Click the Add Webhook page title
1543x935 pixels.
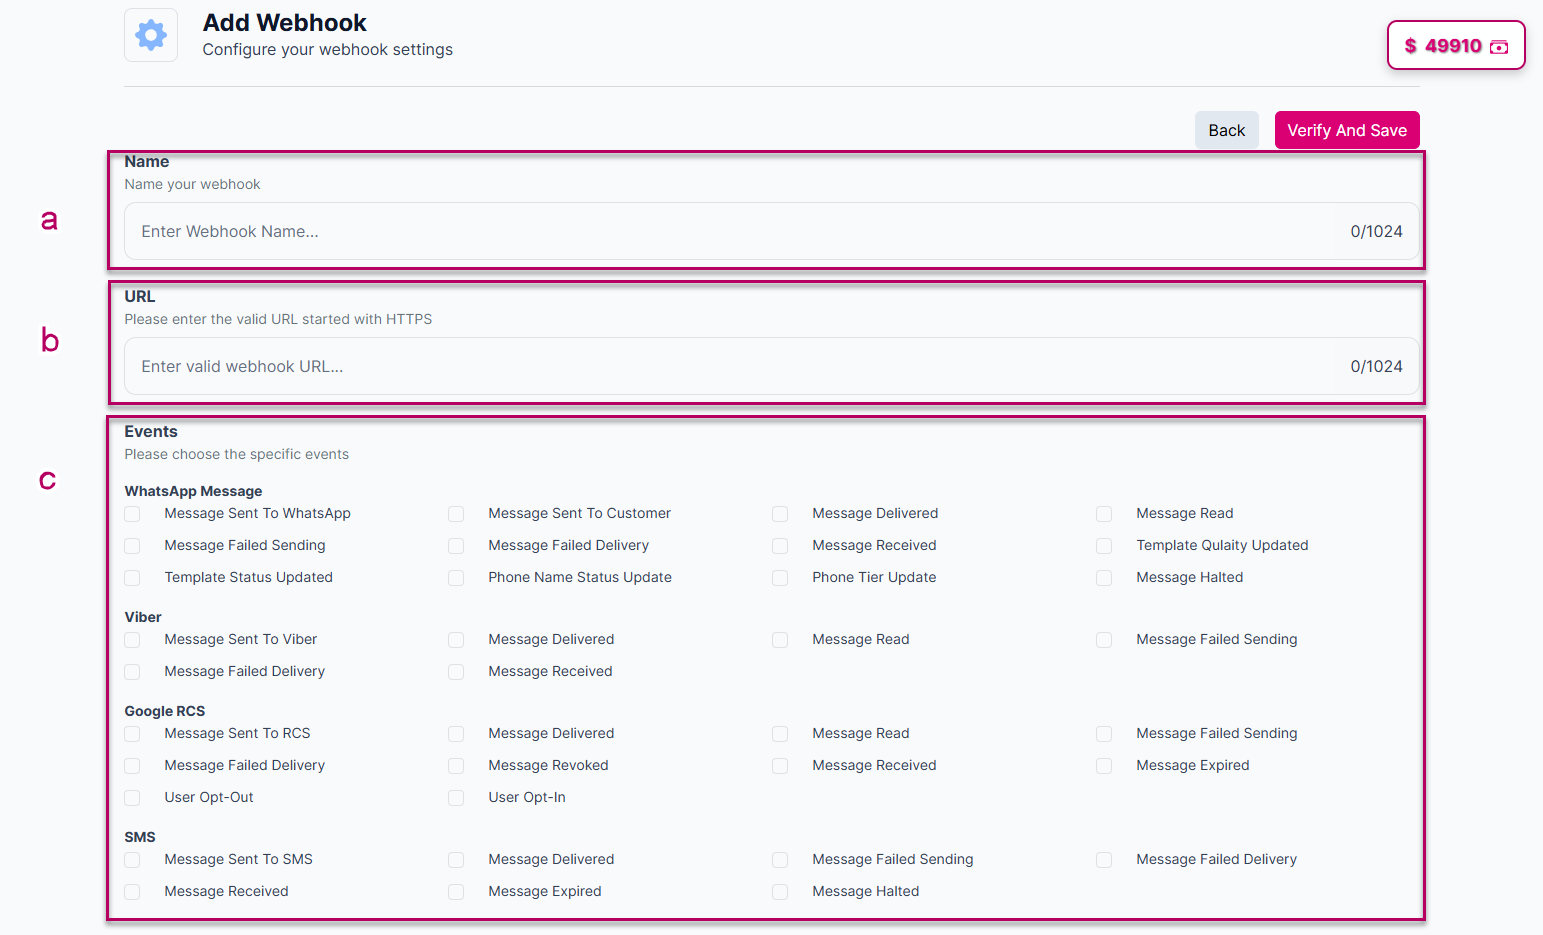click(x=284, y=23)
